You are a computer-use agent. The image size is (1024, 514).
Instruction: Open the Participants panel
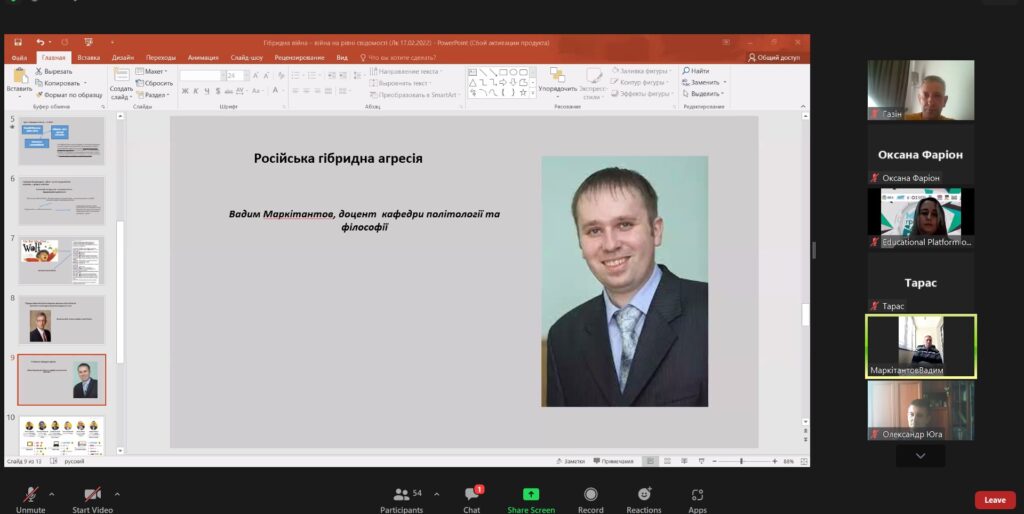pos(401,495)
